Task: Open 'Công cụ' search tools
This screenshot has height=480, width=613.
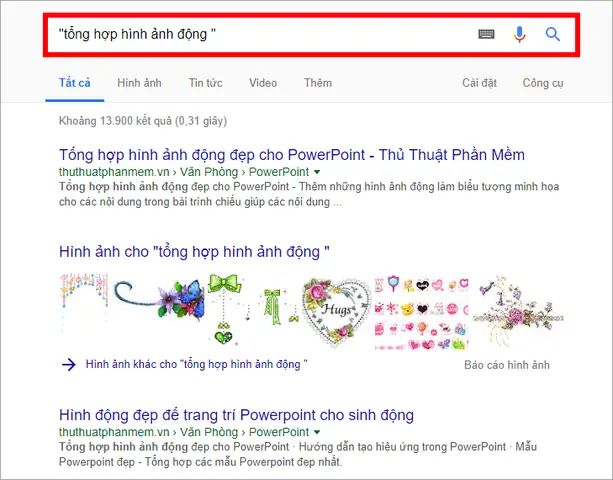Action: [543, 83]
